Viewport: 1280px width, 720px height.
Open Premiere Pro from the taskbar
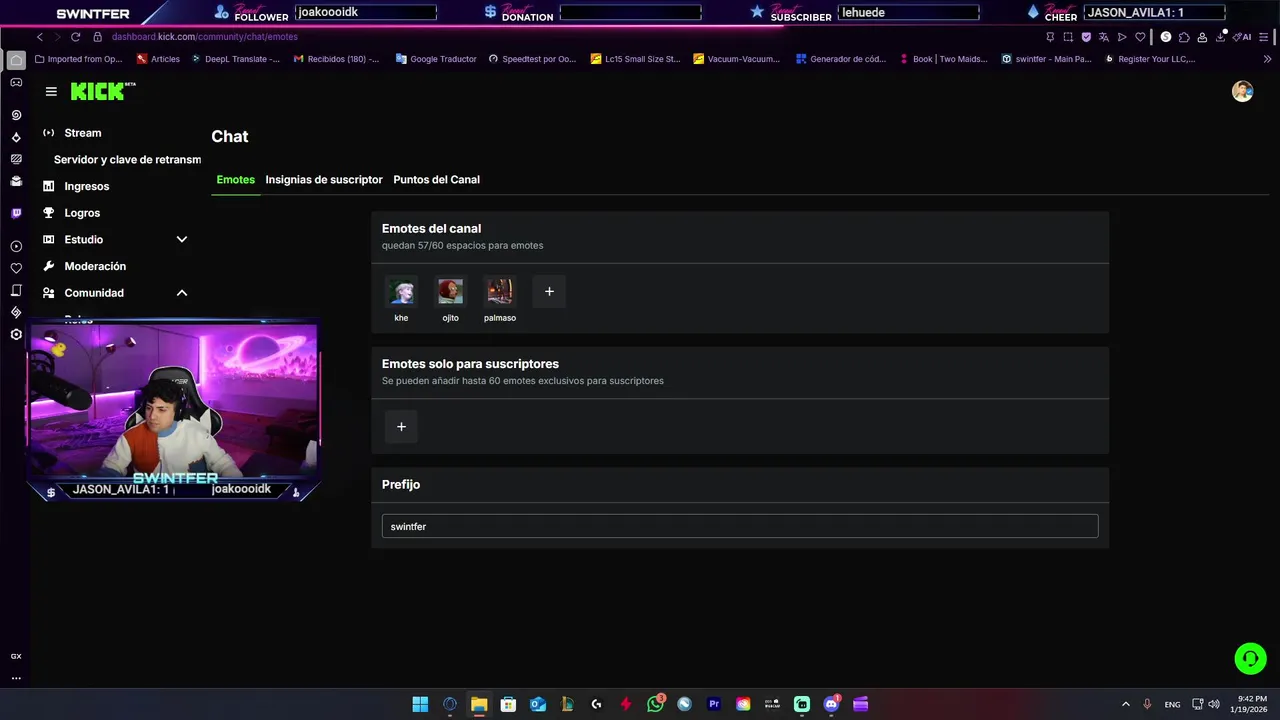[714, 704]
